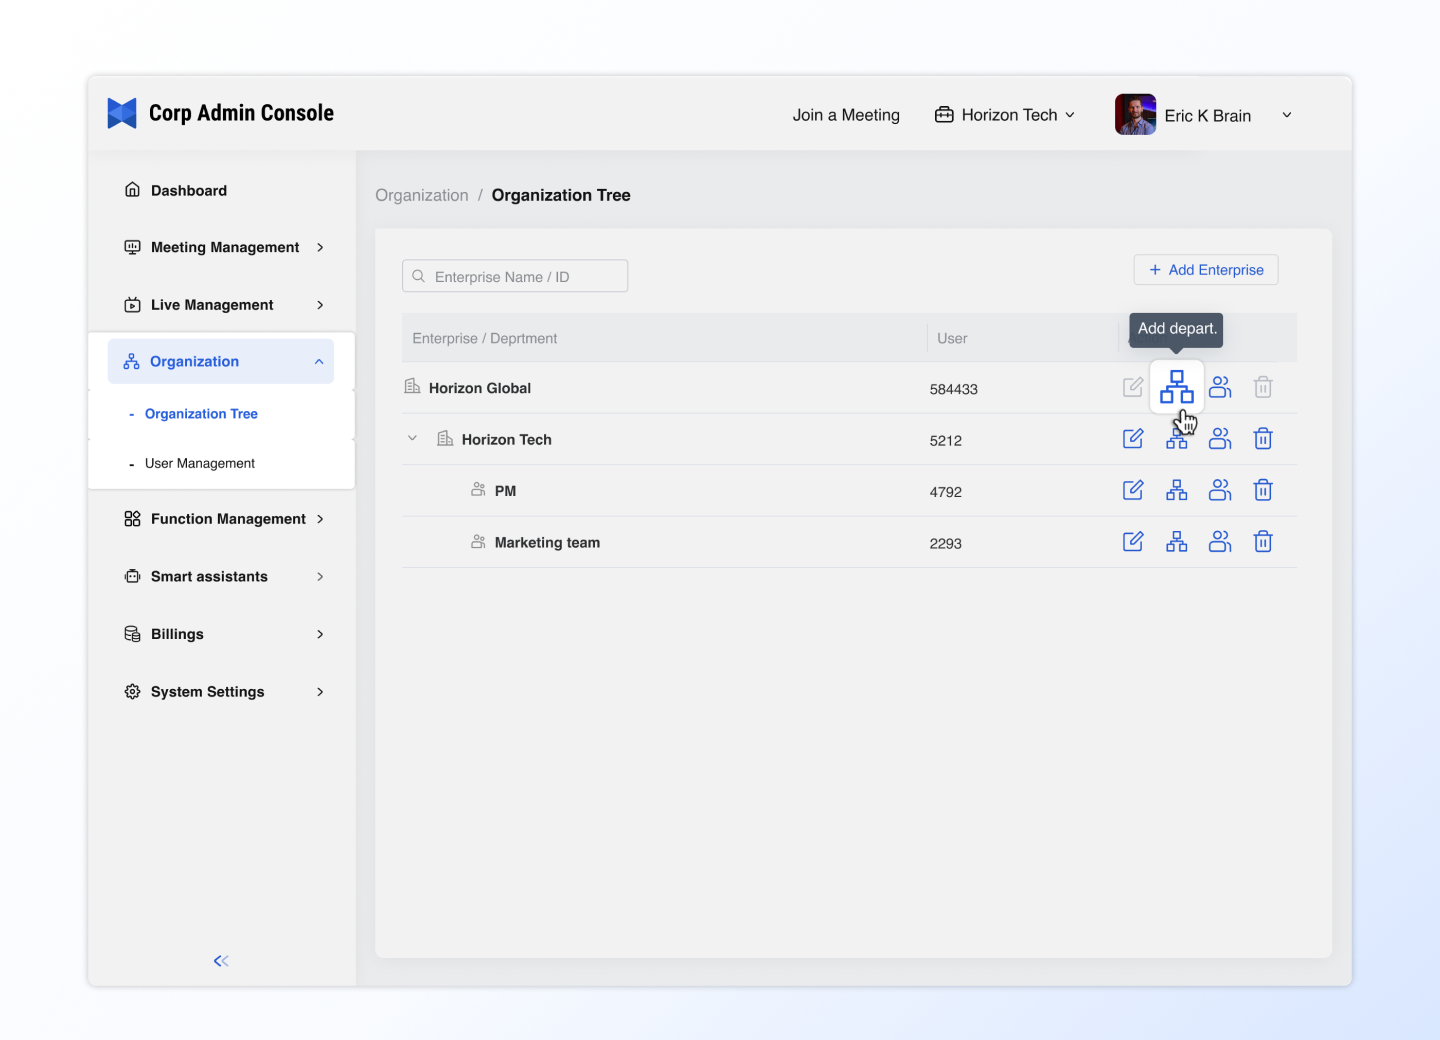1440x1040 pixels.
Task: Click the Add Enterprise button
Action: [1206, 270]
